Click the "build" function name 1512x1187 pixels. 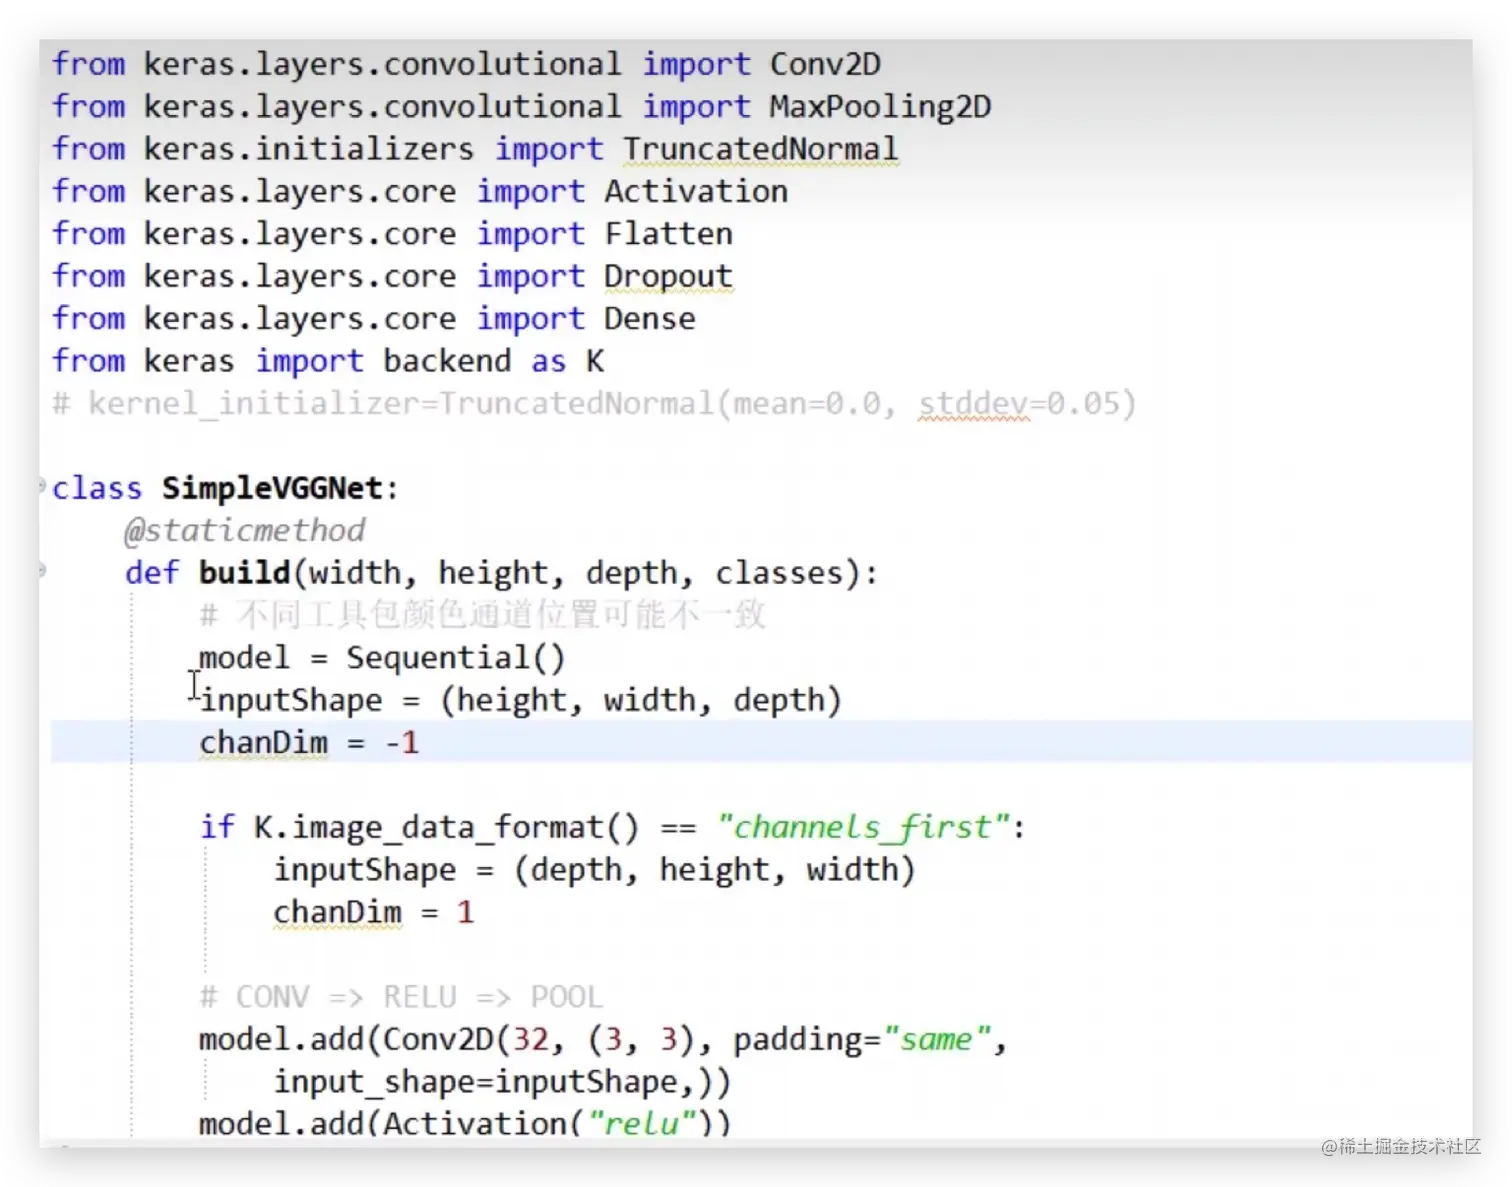244,573
